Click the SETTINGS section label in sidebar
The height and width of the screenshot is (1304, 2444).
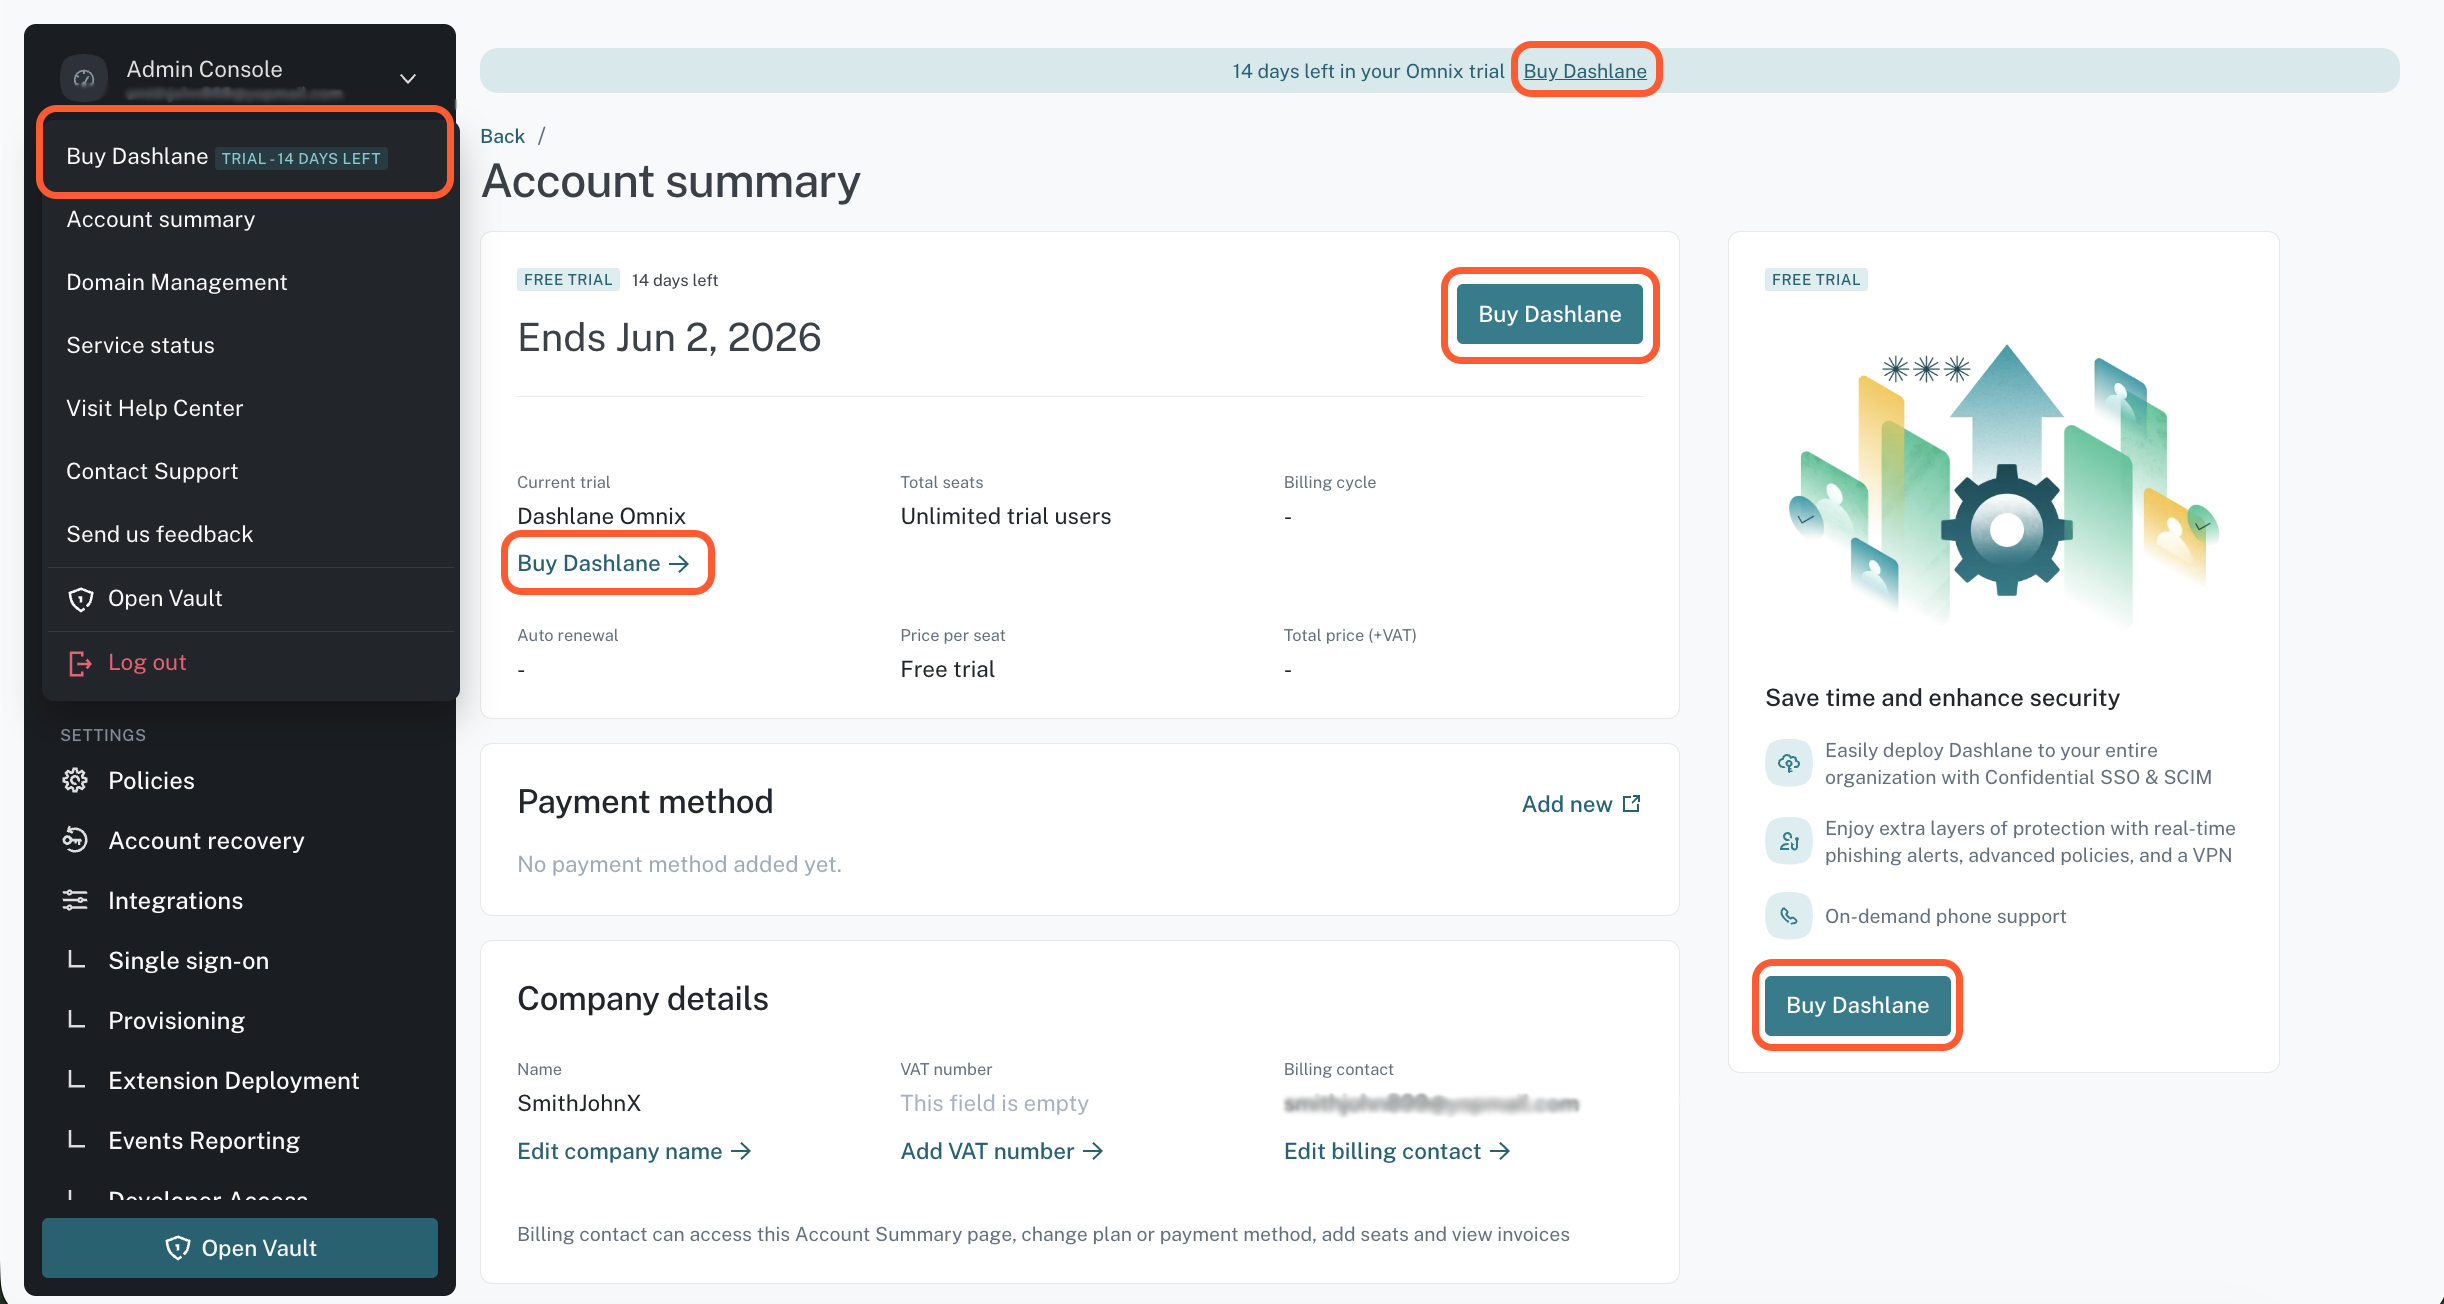click(x=103, y=735)
